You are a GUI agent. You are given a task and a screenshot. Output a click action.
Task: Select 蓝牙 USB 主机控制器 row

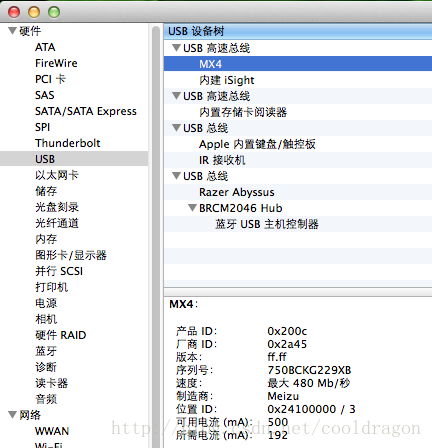[x=298, y=224]
